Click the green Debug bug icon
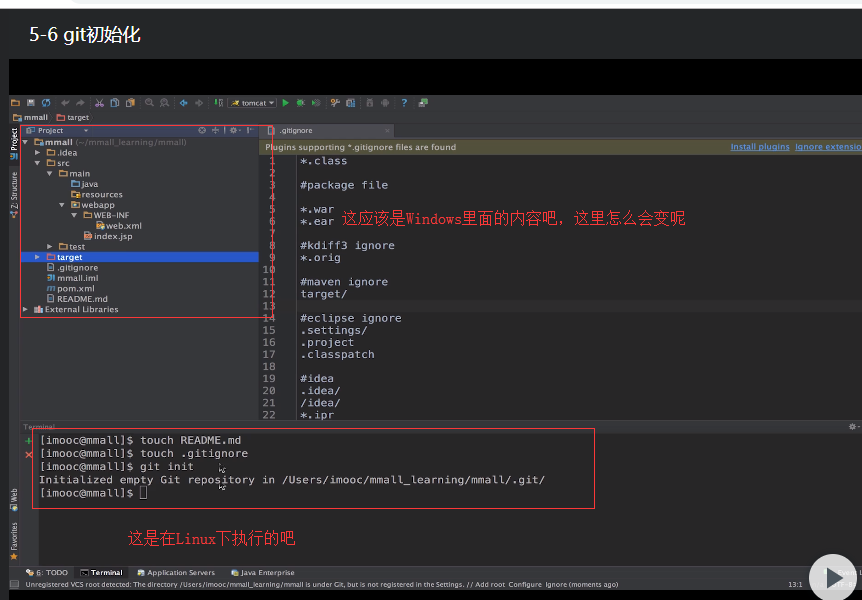Screen dimensions: 862x600 click(301, 103)
